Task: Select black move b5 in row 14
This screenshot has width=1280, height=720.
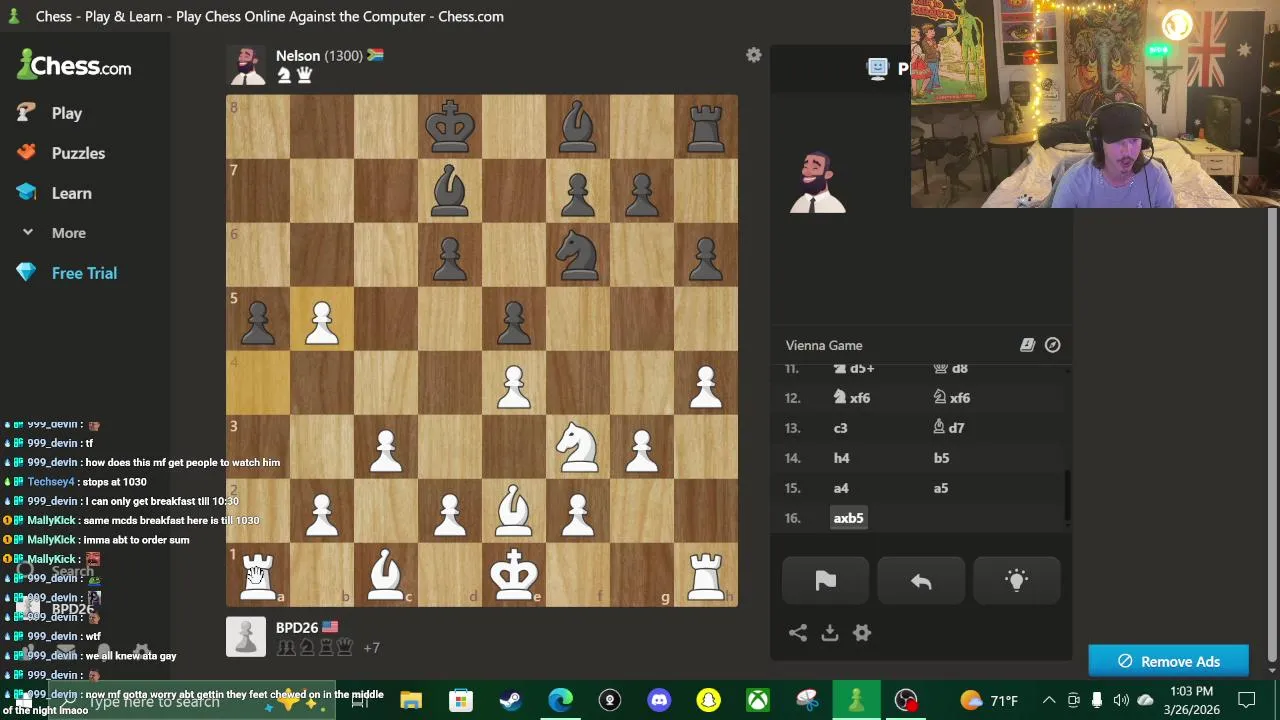Action: pyautogui.click(x=941, y=458)
